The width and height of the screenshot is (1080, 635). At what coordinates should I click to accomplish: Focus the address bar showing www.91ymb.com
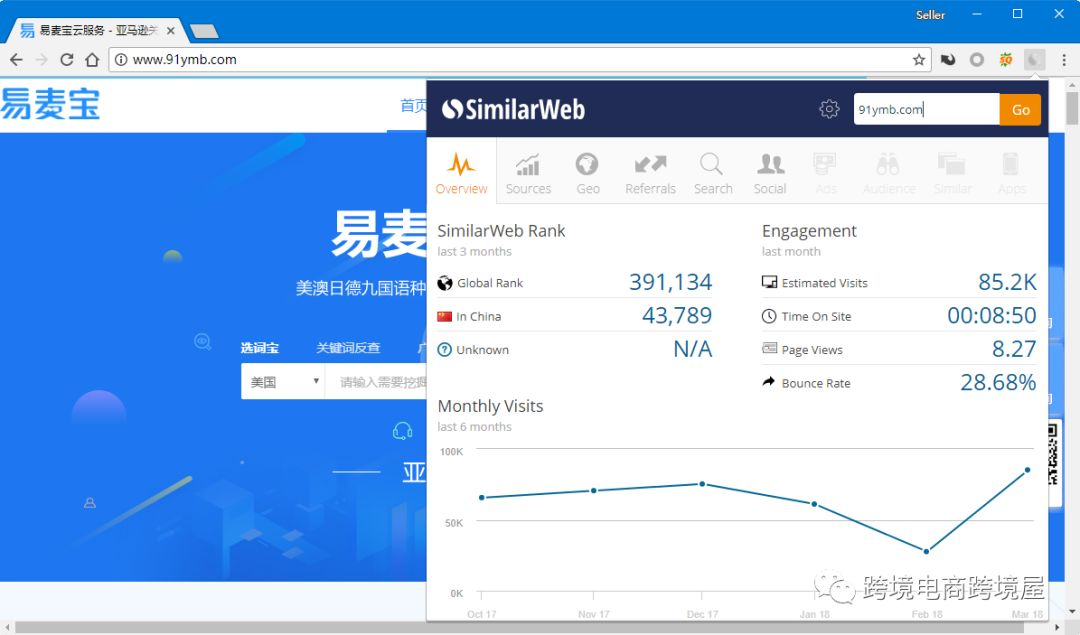[x=520, y=60]
